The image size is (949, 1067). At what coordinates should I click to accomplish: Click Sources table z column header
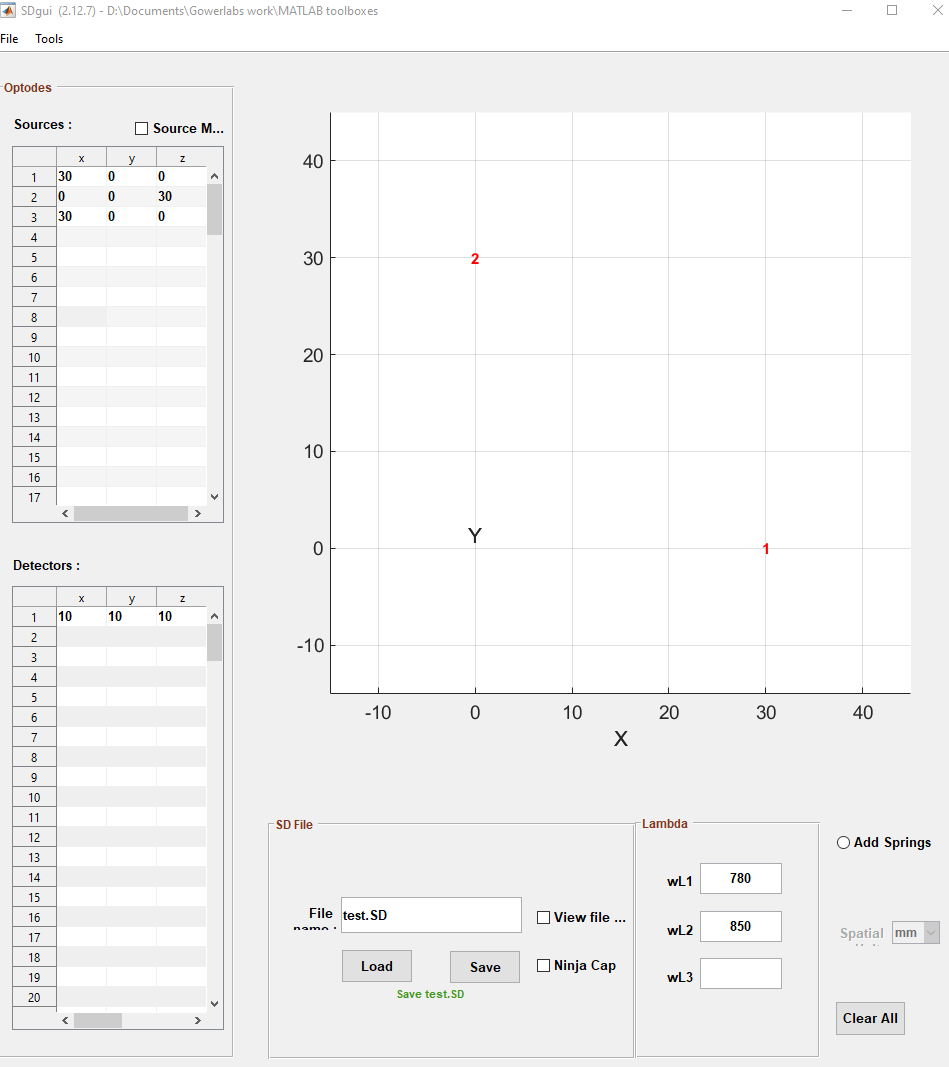(182, 158)
